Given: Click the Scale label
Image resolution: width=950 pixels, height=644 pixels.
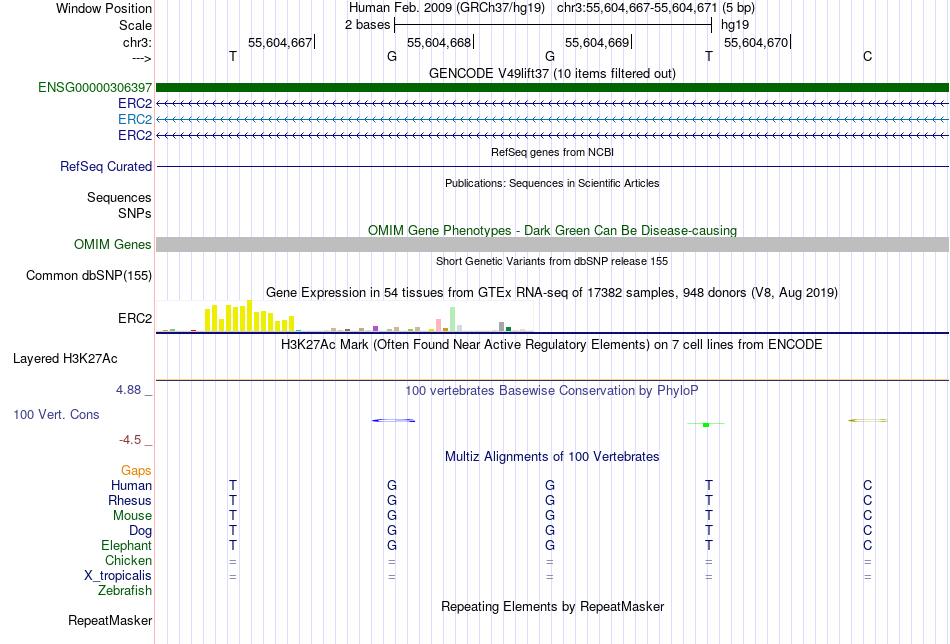Looking at the screenshot, I should [135, 25].
